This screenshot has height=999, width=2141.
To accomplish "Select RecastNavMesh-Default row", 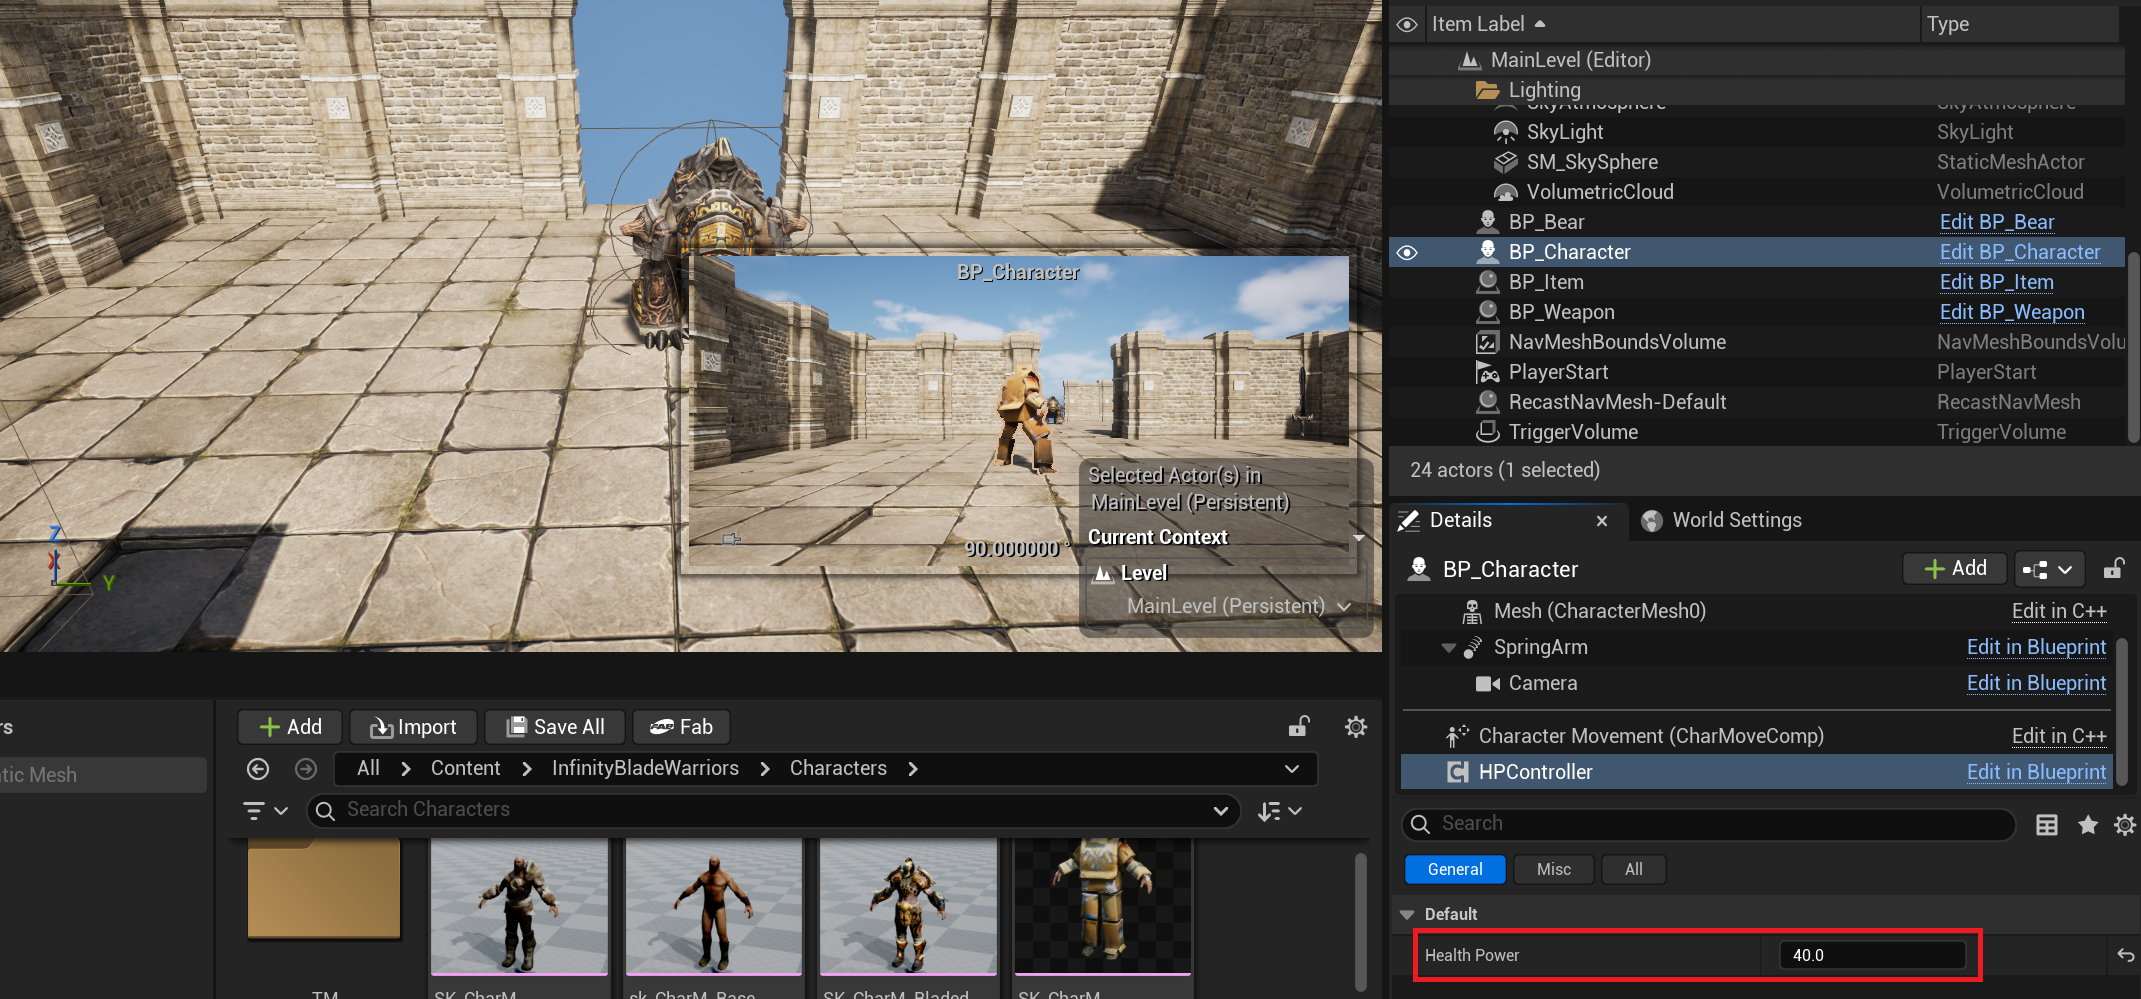I will point(1617,402).
